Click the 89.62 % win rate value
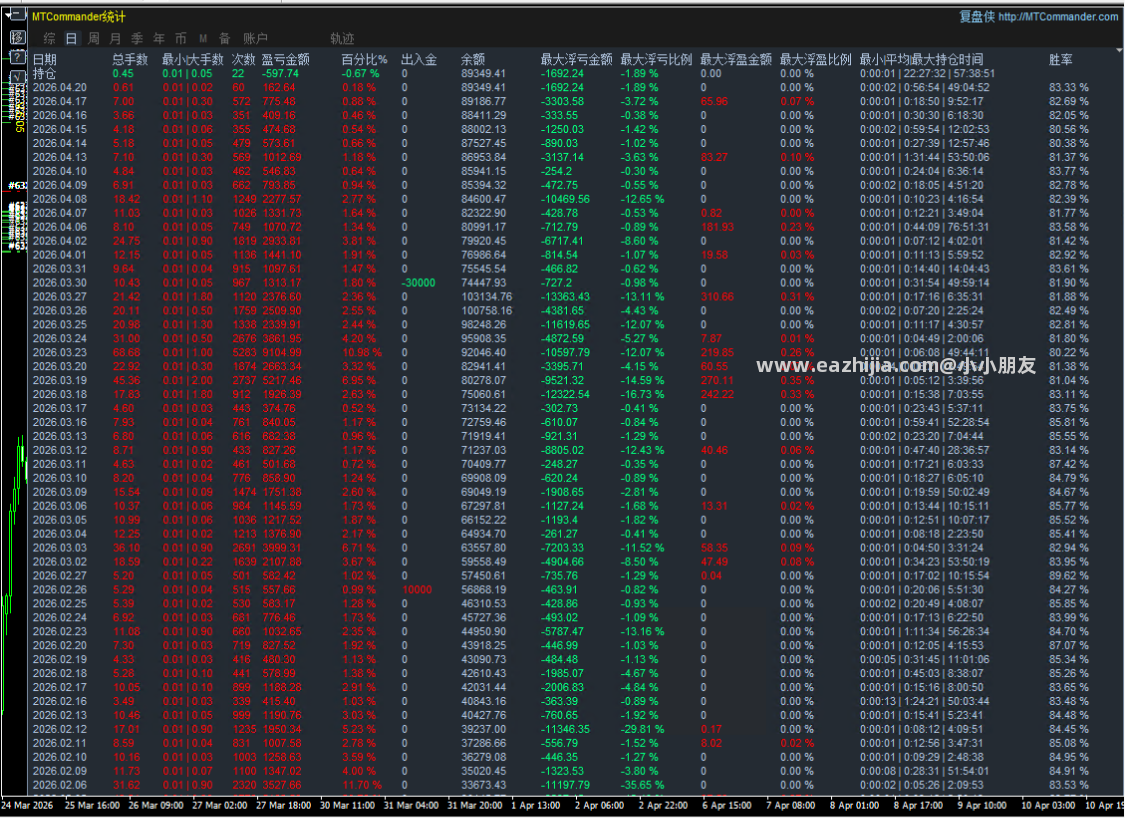The height and width of the screenshot is (818, 1125). 1068,576
